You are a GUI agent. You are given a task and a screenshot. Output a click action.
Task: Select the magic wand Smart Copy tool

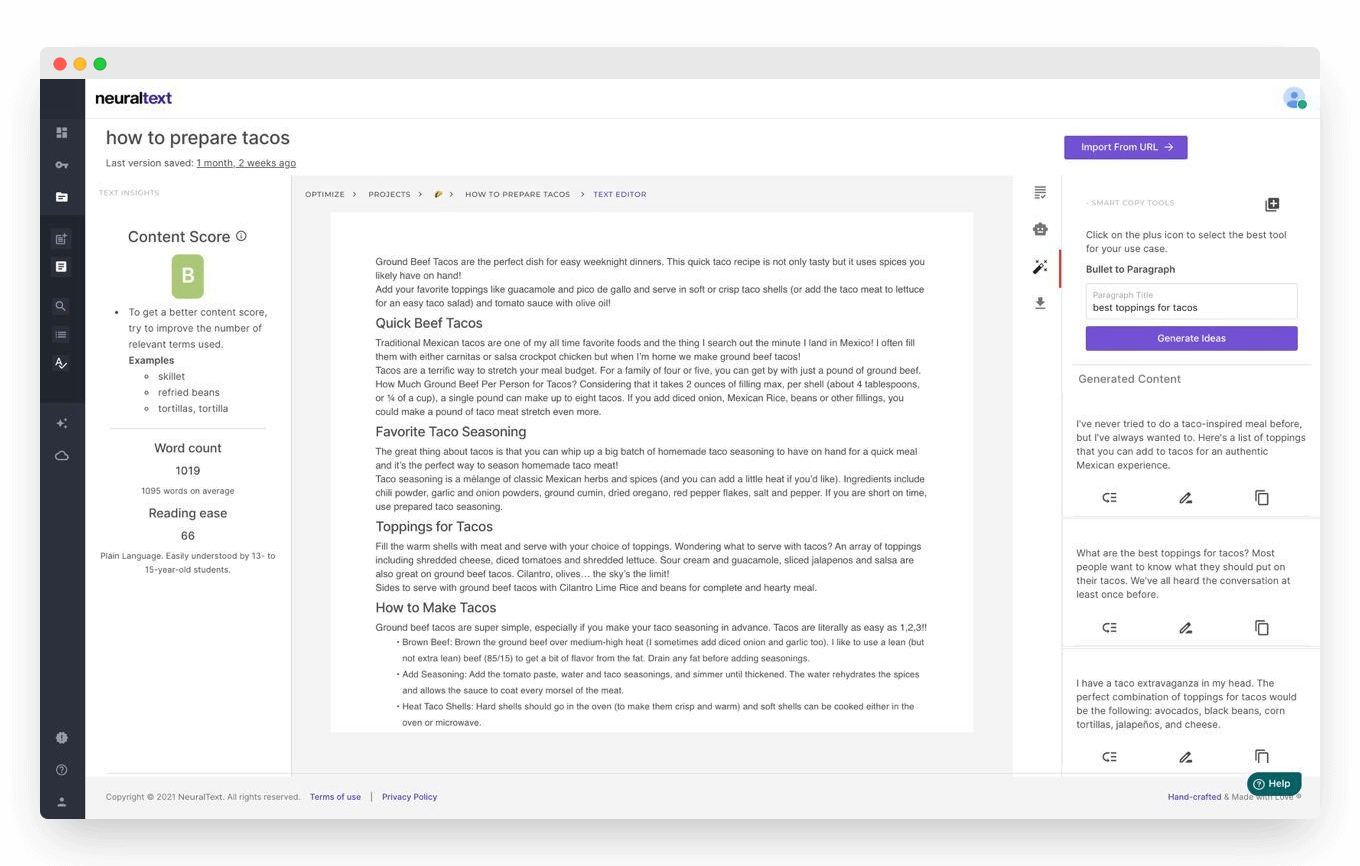pos(1040,268)
